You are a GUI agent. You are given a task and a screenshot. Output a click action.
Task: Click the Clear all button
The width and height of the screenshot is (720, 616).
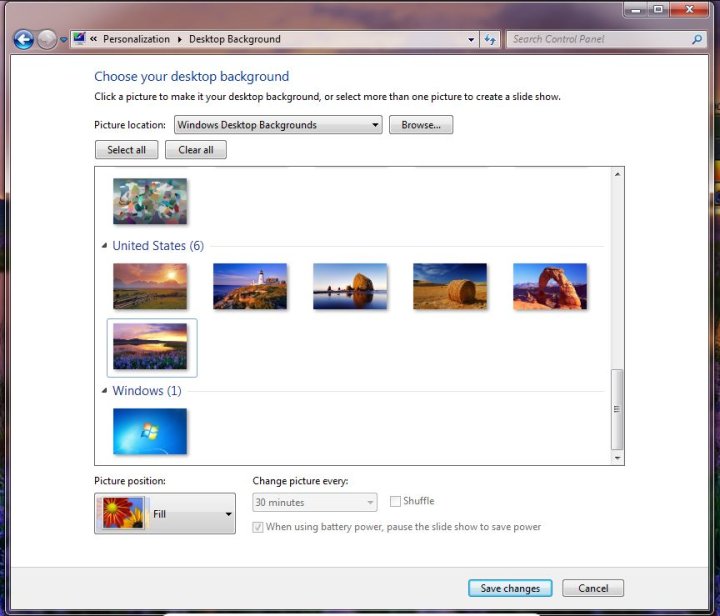coord(196,150)
